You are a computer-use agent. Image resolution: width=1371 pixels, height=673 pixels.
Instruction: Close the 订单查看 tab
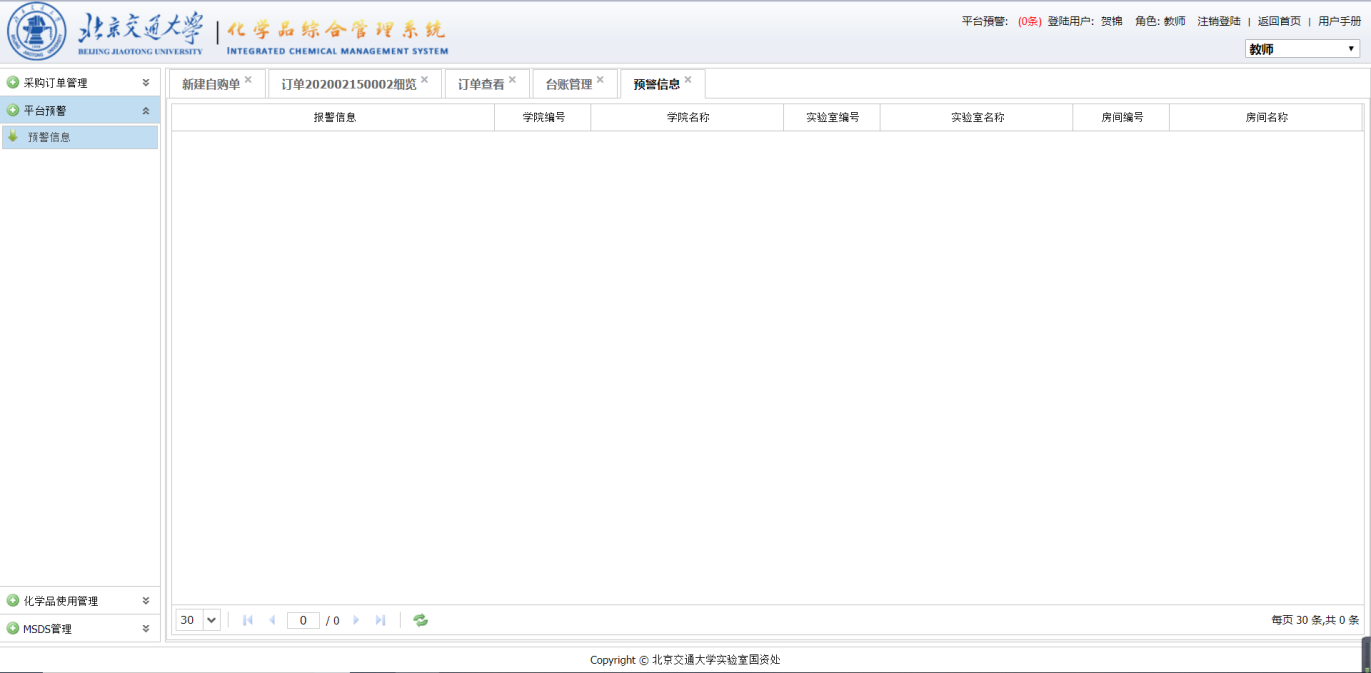tap(512, 80)
